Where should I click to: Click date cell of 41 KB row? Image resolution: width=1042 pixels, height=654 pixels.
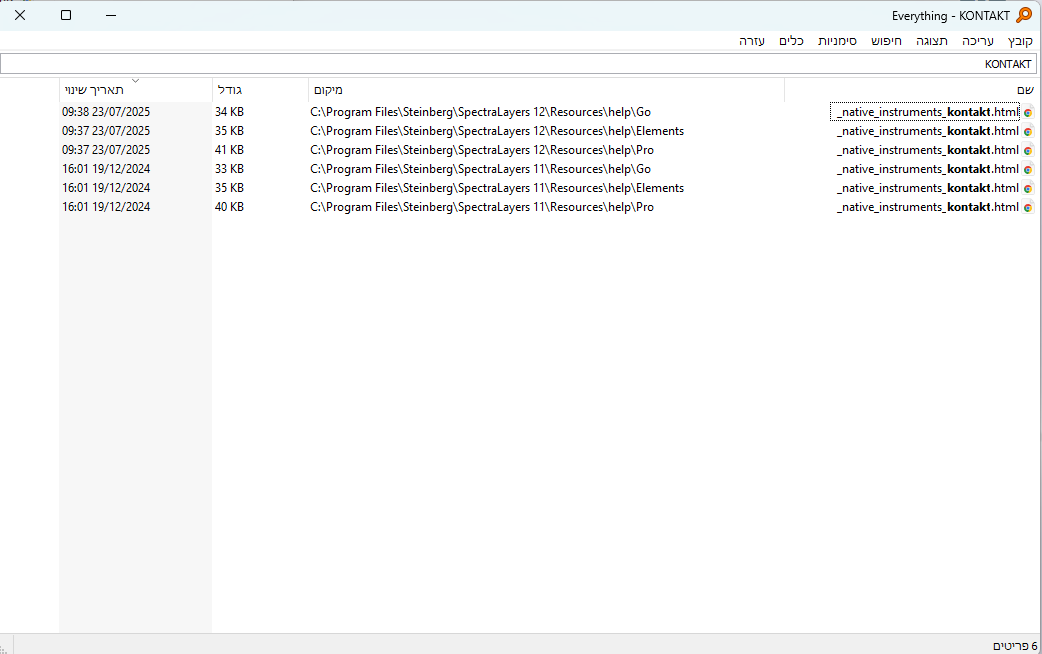(x=106, y=150)
